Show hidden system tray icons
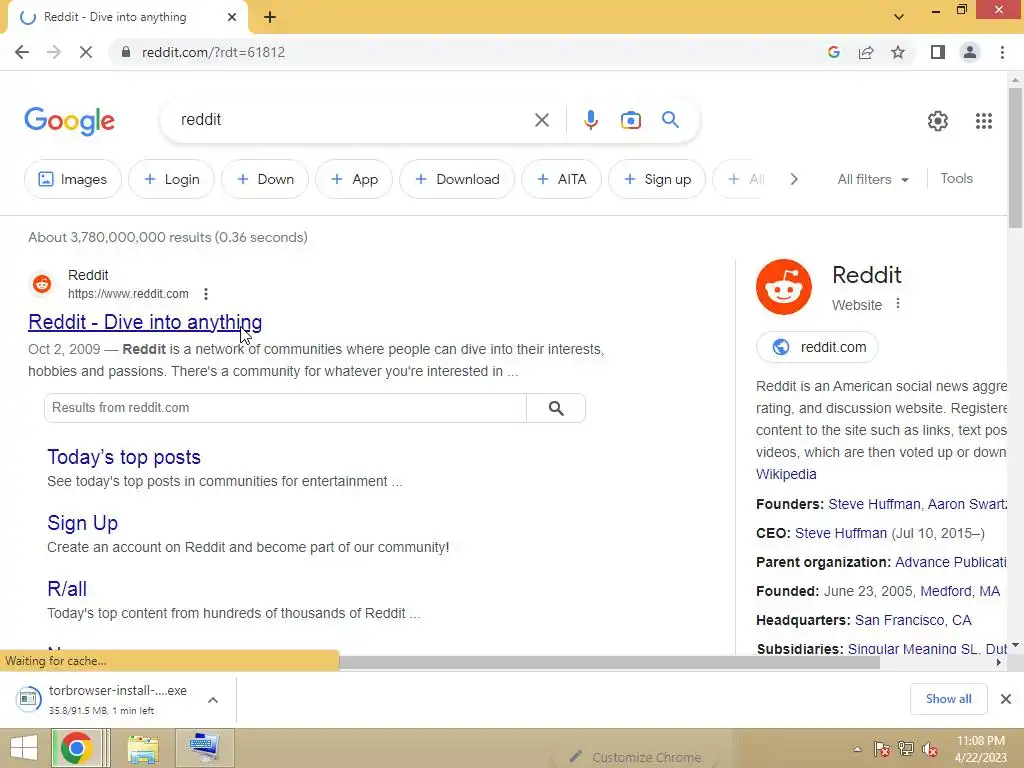1024x768 pixels. tap(857, 749)
